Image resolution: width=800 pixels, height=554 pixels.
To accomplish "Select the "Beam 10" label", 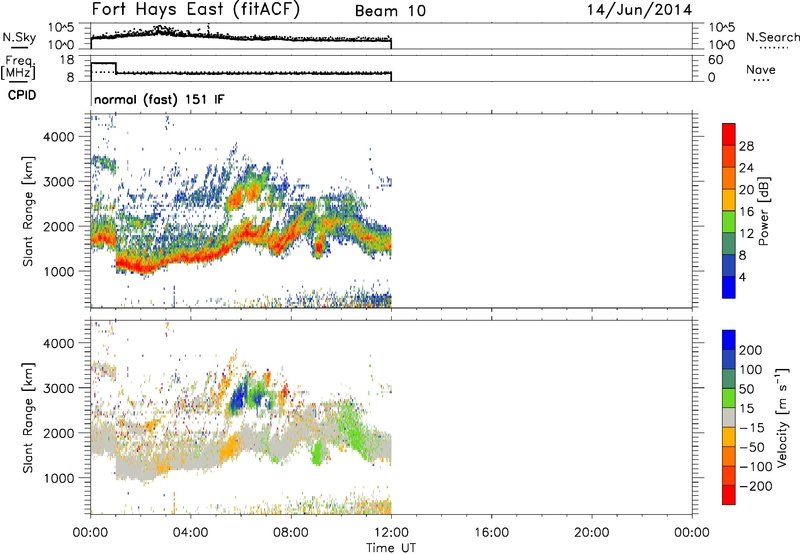I will [x=390, y=11].
